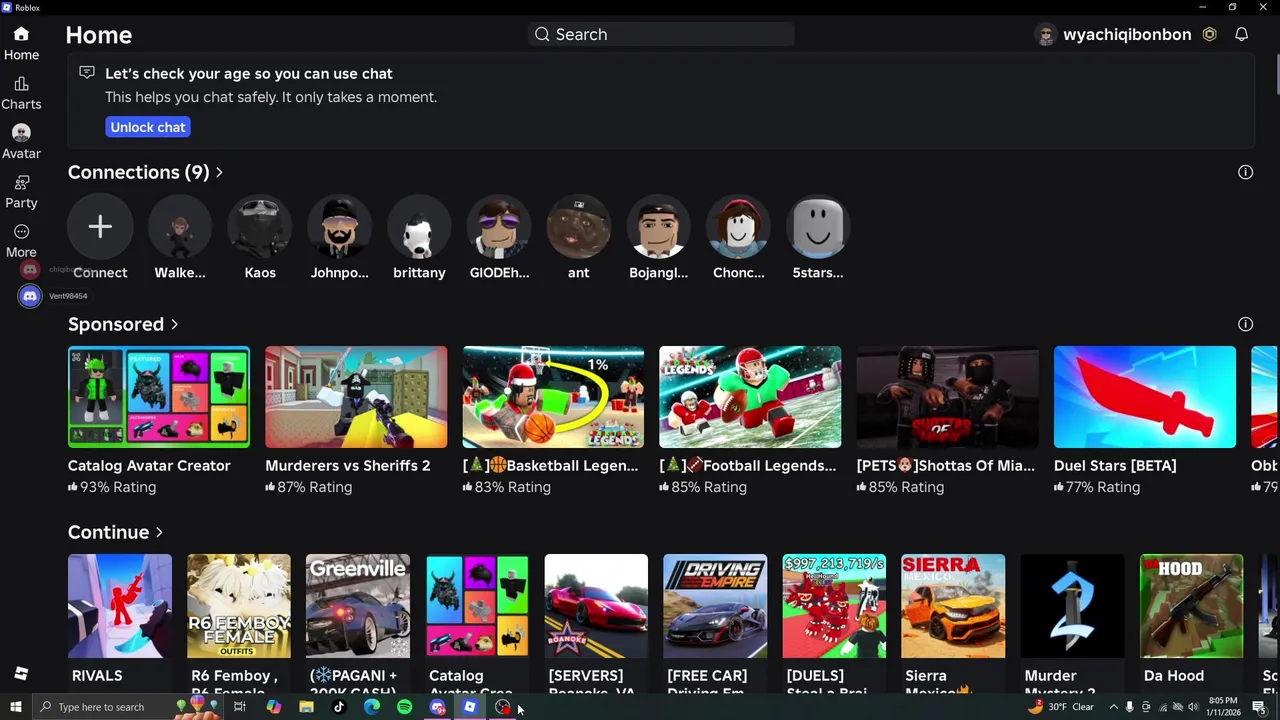Image resolution: width=1280 pixels, height=720 pixels.
Task: Open Bojangl... connection avatar
Action: coord(659,227)
